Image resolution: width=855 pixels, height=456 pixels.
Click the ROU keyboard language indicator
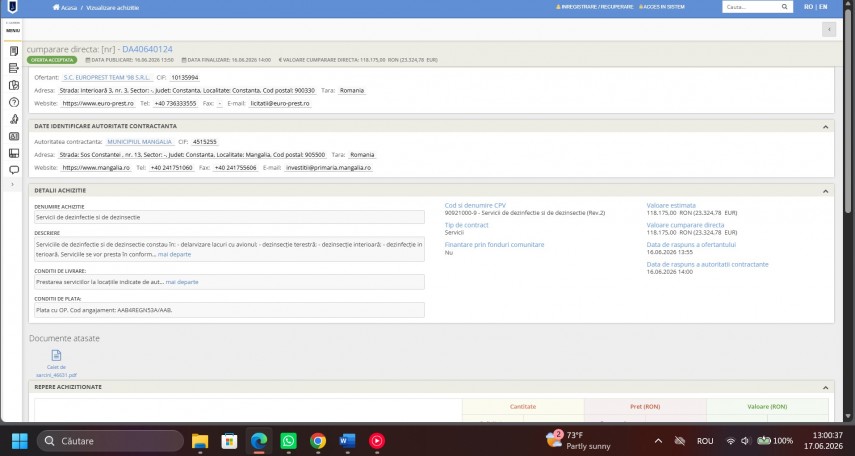tap(705, 441)
